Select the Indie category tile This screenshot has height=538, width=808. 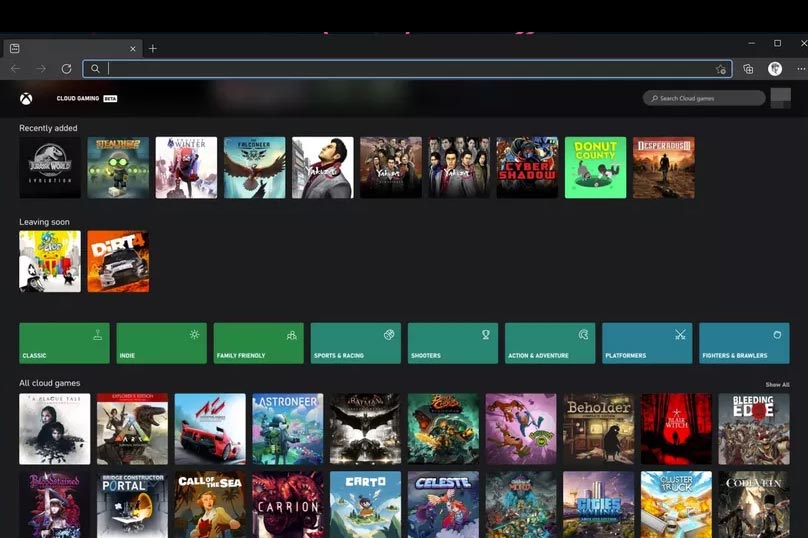161,343
